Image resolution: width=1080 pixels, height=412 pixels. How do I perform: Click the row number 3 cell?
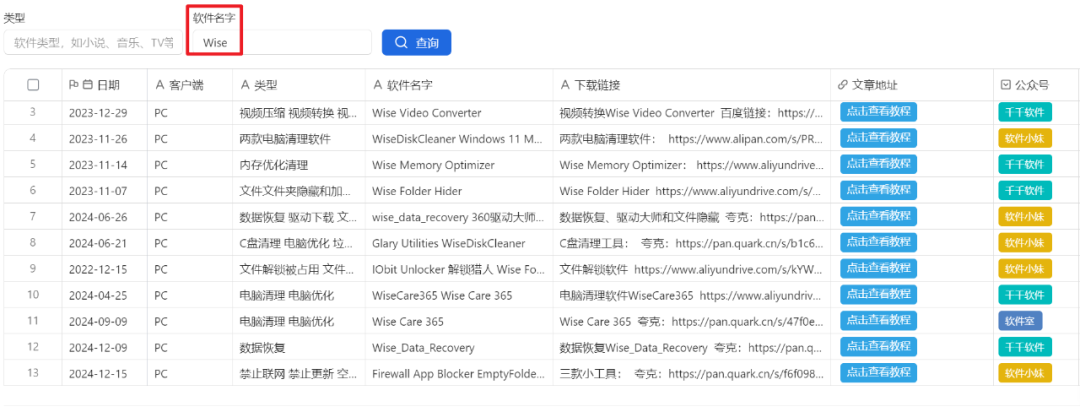coord(33,112)
